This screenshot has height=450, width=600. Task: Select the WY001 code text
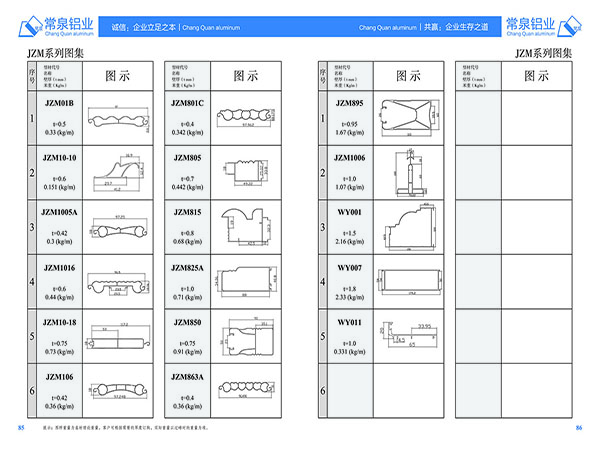[349, 212]
